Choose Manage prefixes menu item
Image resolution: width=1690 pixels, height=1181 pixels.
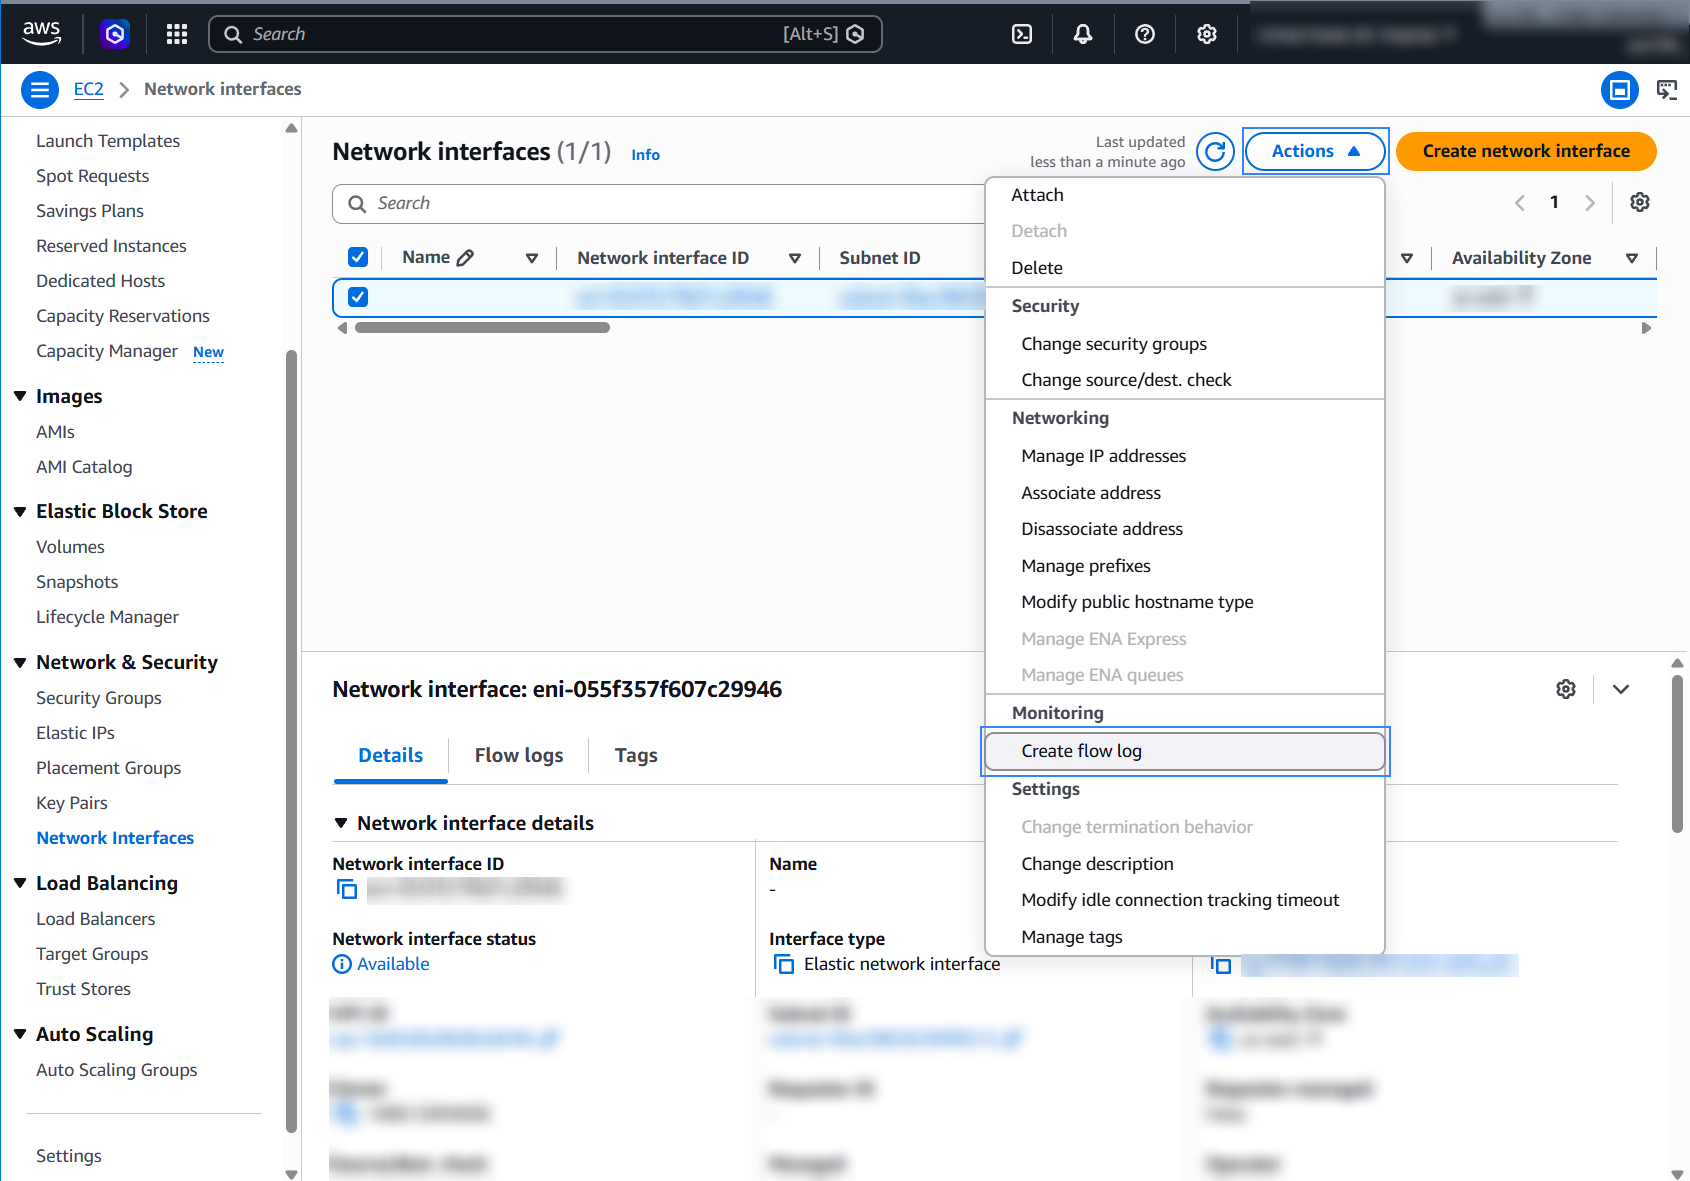pyautogui.click(x=1185, y=566)
